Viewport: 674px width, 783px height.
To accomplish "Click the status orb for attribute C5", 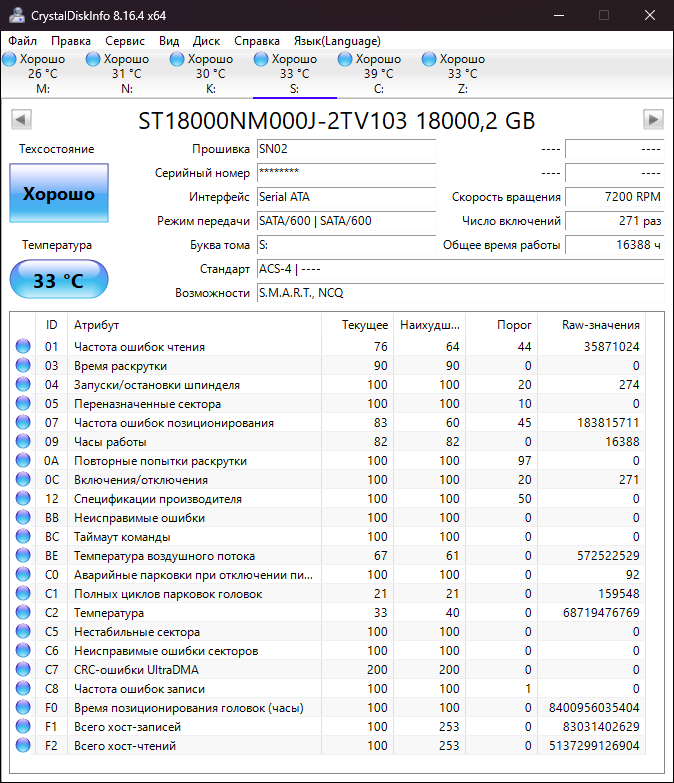I will click(x=23, y=631).
